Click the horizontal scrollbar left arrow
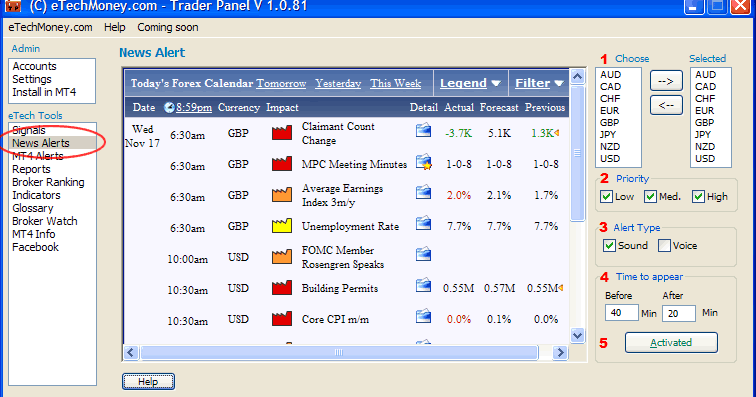 [x=131, y=353]
